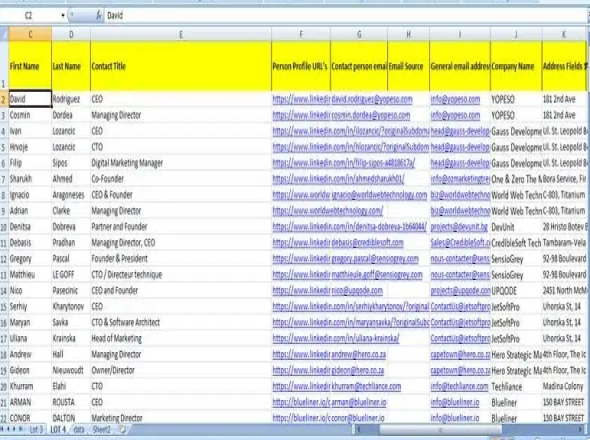The height and width of the screenshot is (440, 590).
Task: Open the filip-sipos LinkedIn profile link
Action: [344, 163]
